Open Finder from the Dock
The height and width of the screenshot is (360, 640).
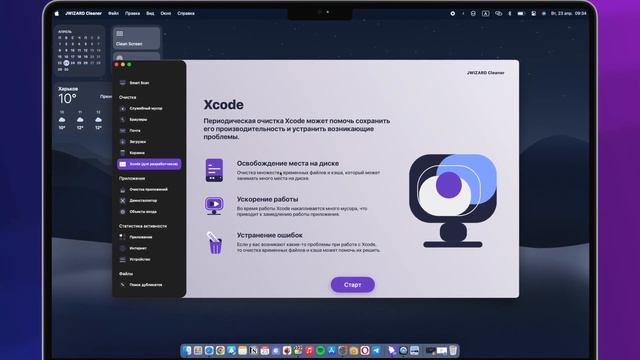(187, 350)
